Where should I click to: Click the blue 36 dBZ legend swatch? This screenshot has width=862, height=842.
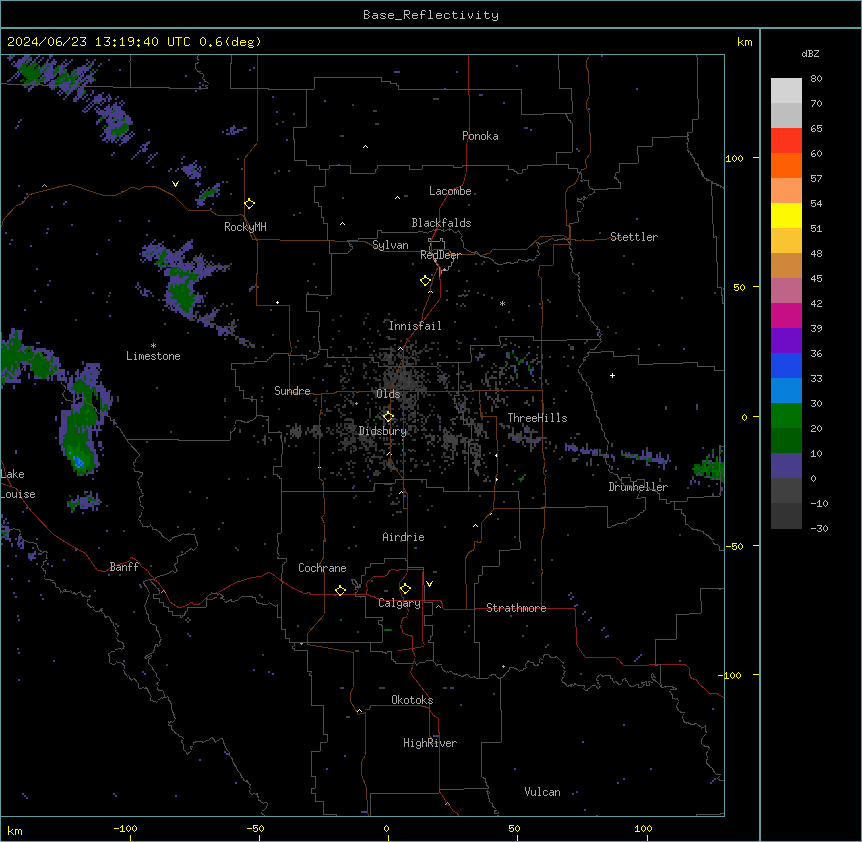tap(786, 365)
